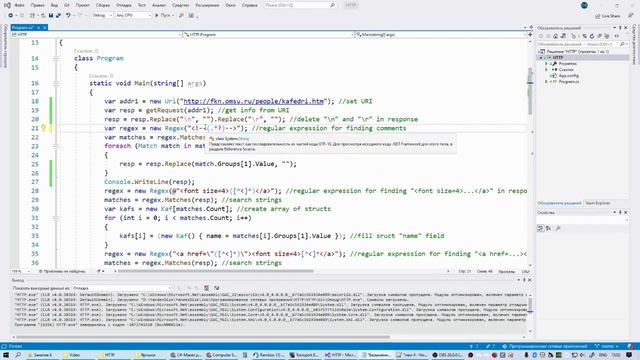Expand the Program.cs tree node
The width and height of the screenshot is (640, 360).
point(547,82)
